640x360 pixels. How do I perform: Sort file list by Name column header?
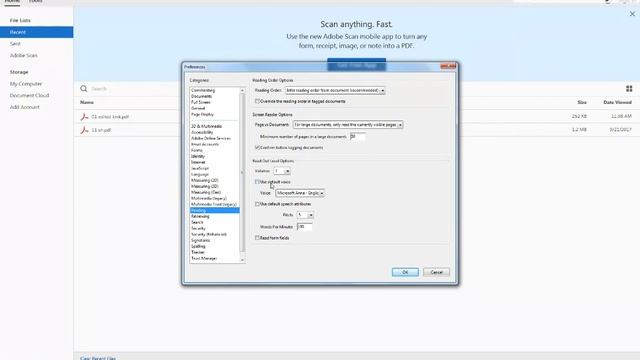[x=87, y=102]
